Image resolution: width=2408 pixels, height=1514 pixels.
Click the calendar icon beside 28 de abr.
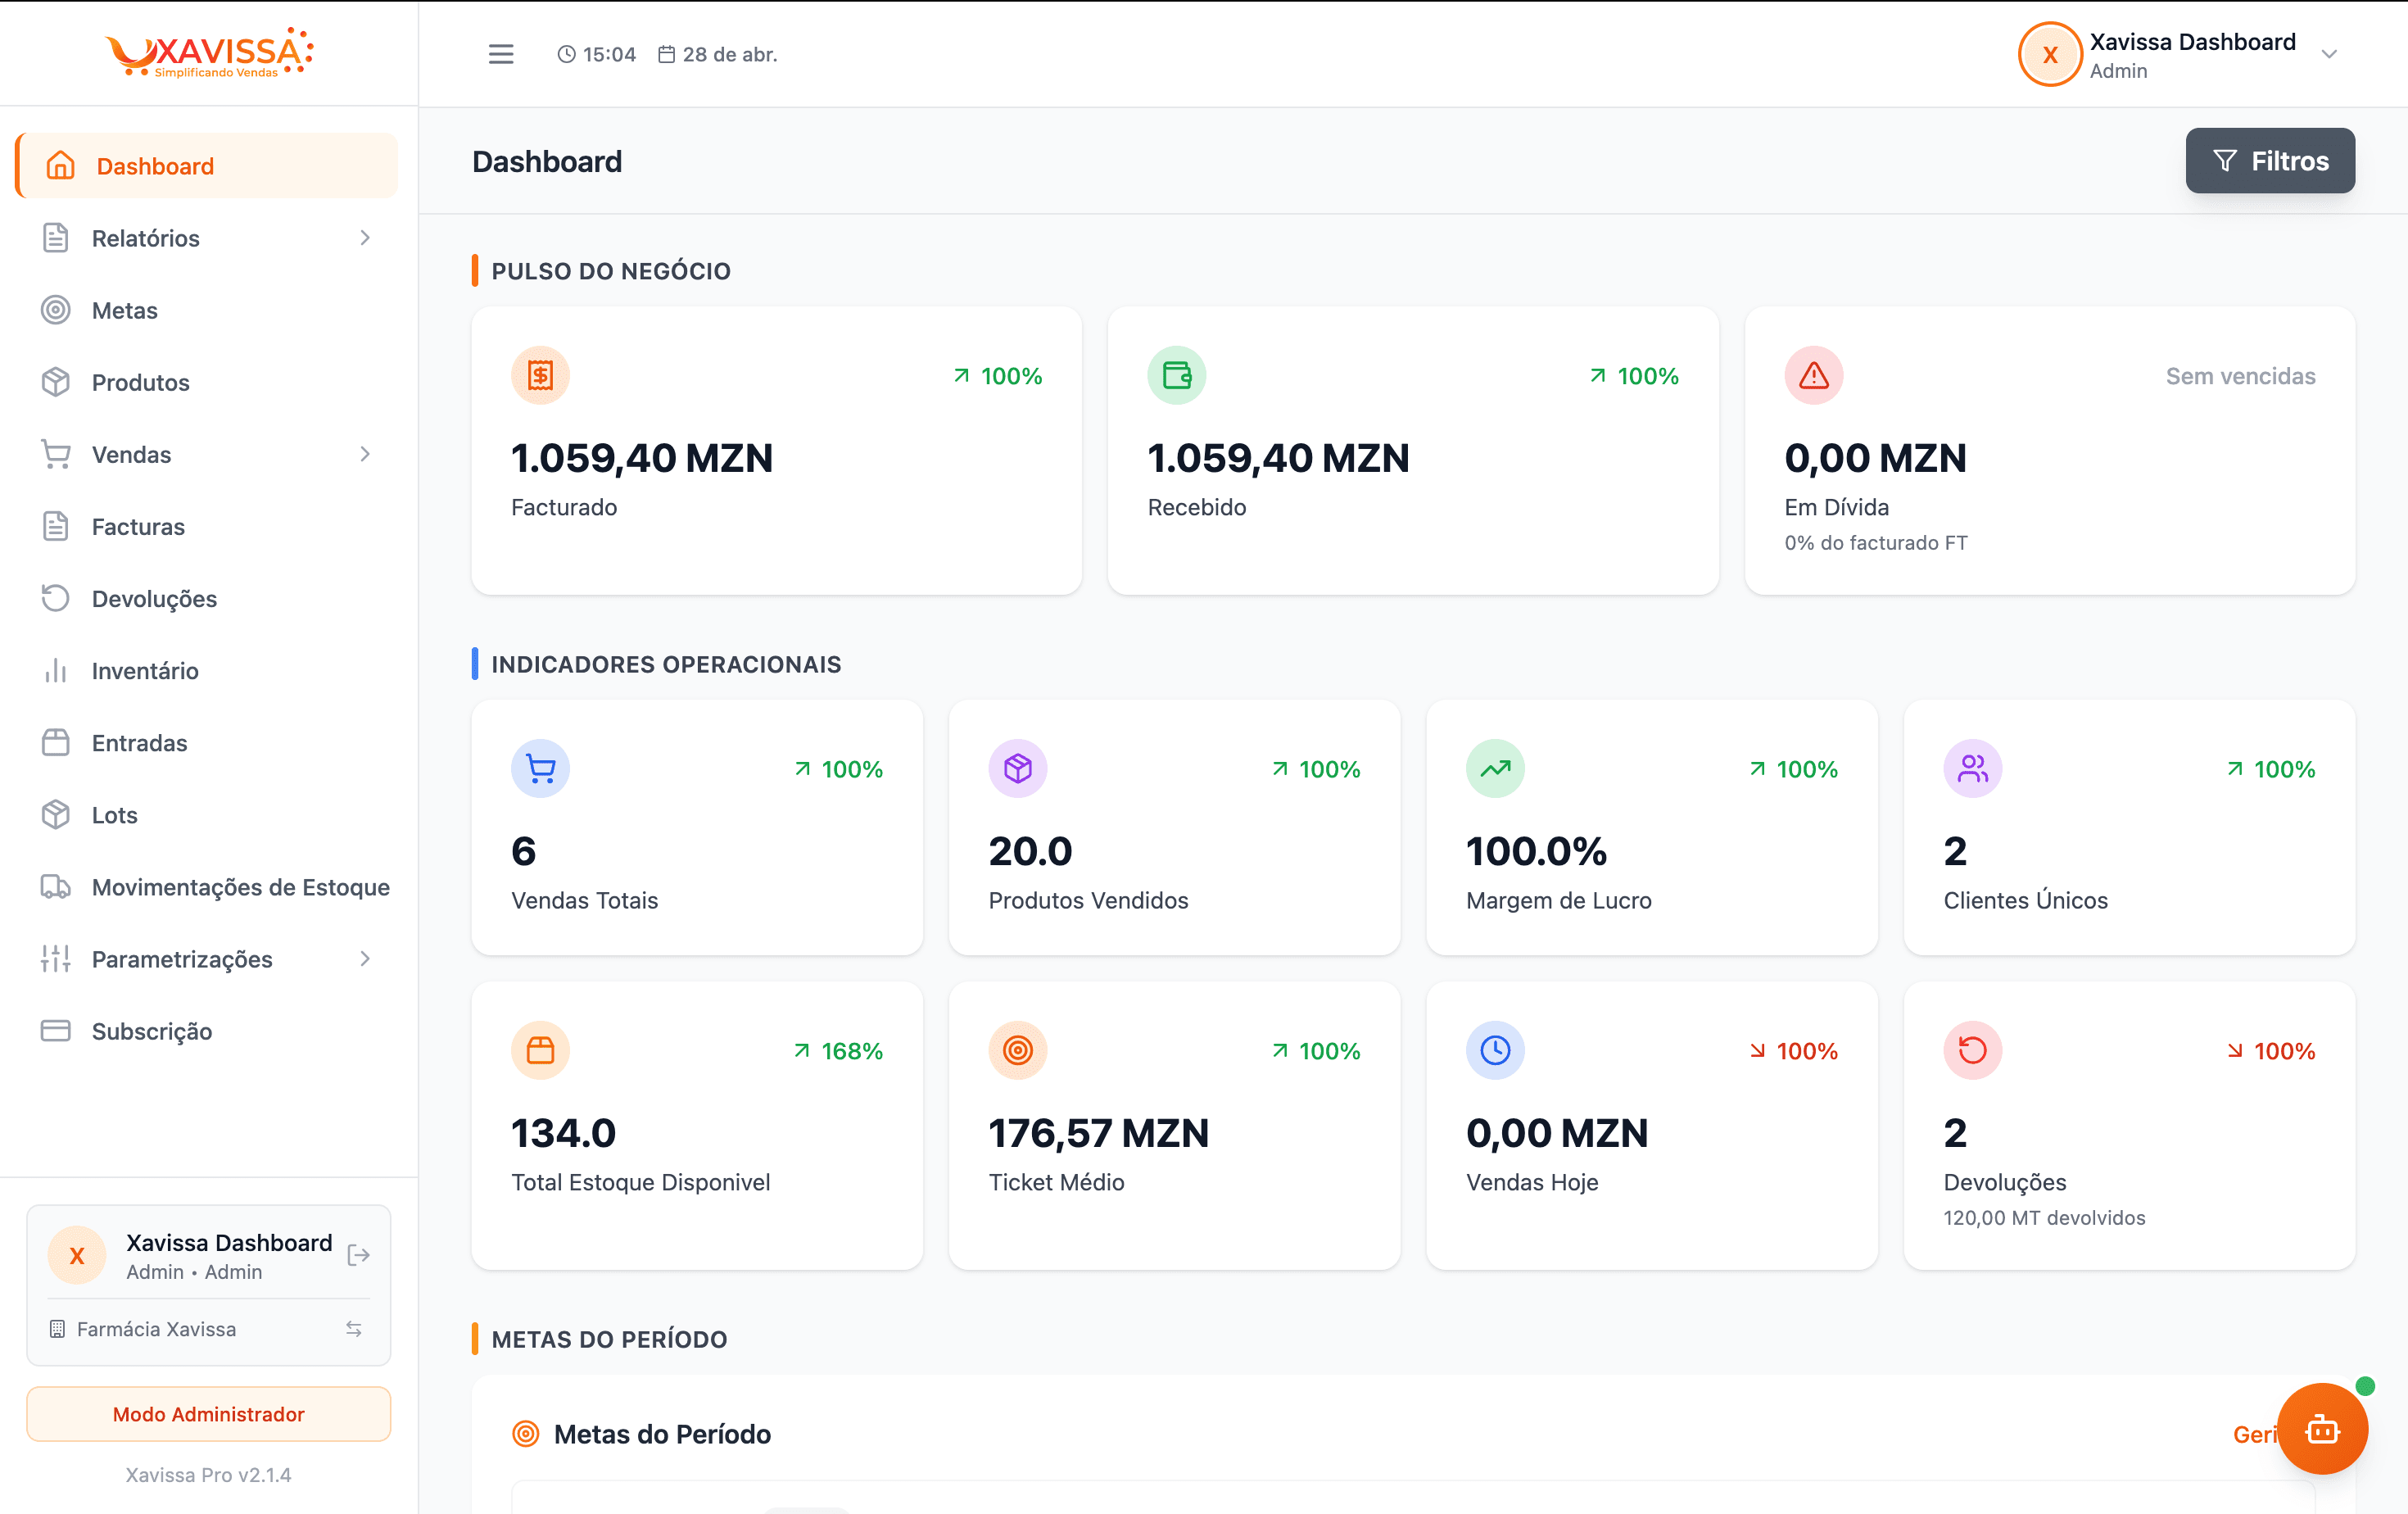coord(667,54)
